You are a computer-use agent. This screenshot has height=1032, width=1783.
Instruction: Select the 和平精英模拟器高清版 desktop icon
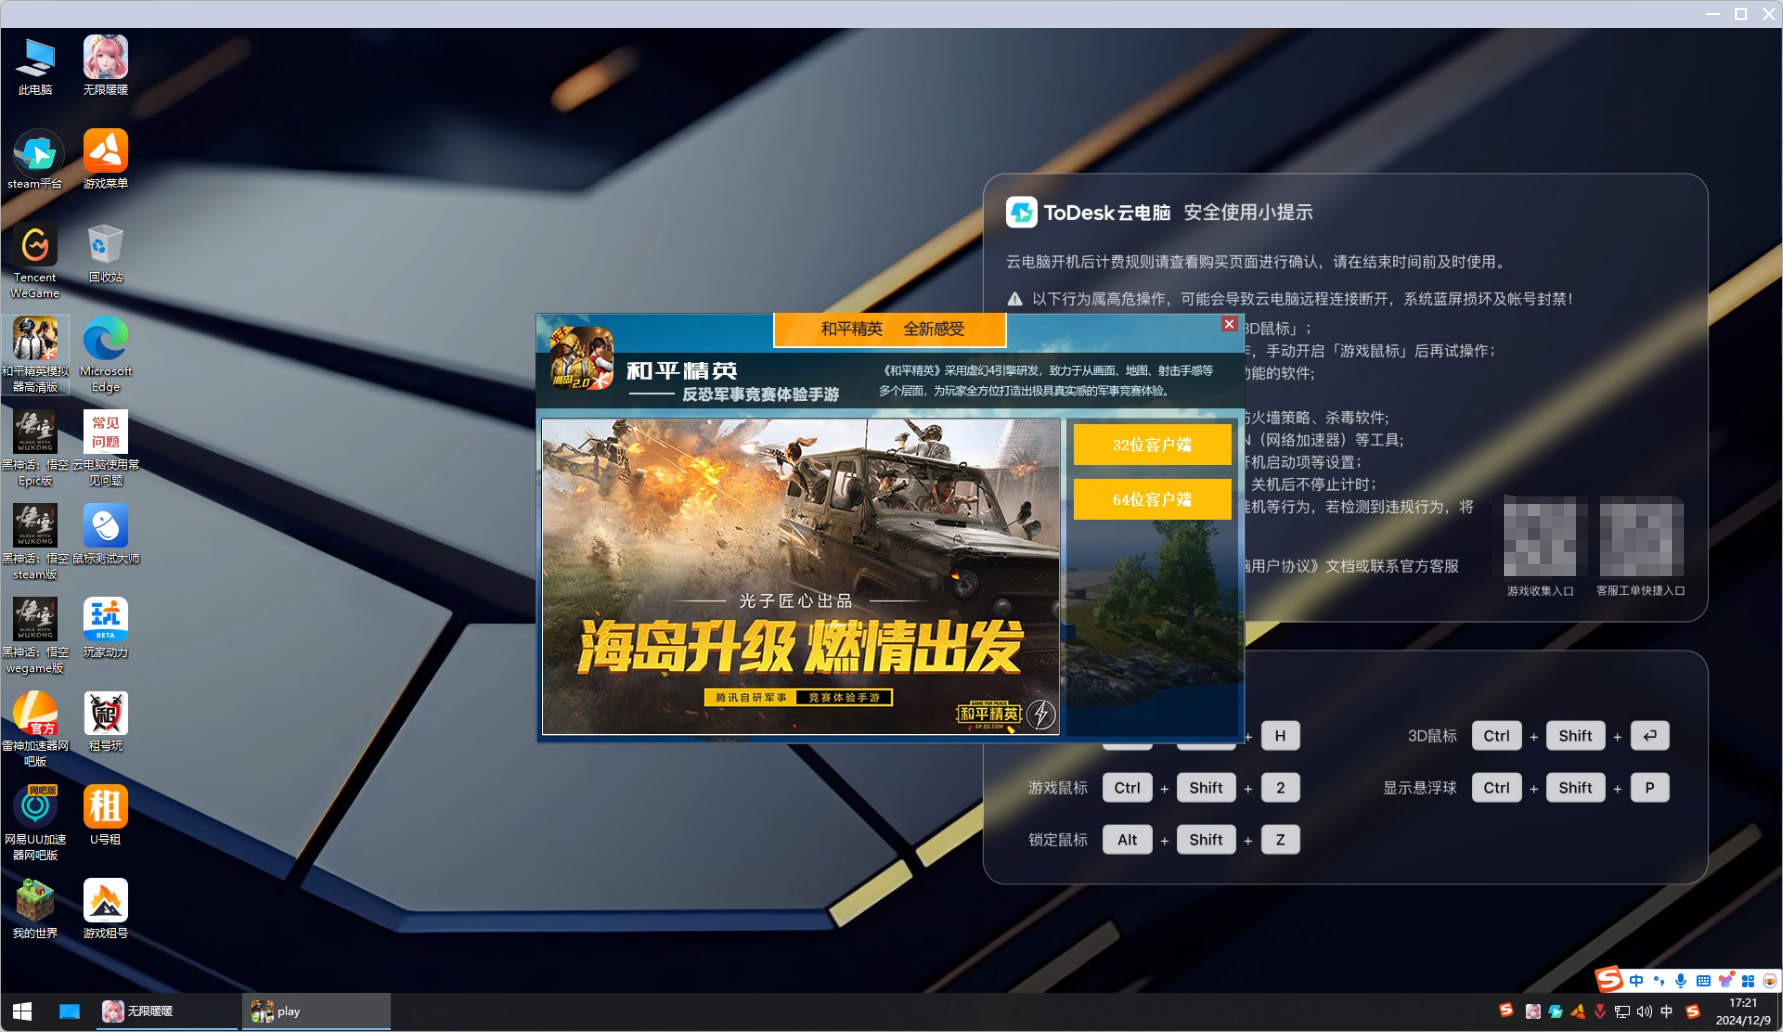(35, 355)
